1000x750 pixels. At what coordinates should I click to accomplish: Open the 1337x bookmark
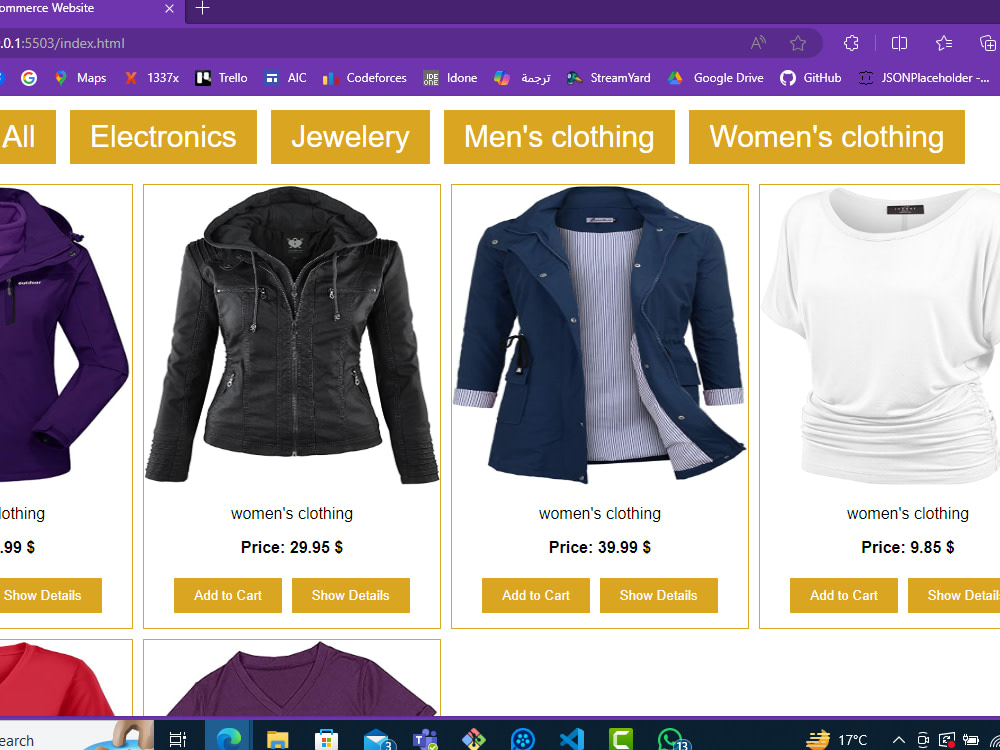coord(152,78)
